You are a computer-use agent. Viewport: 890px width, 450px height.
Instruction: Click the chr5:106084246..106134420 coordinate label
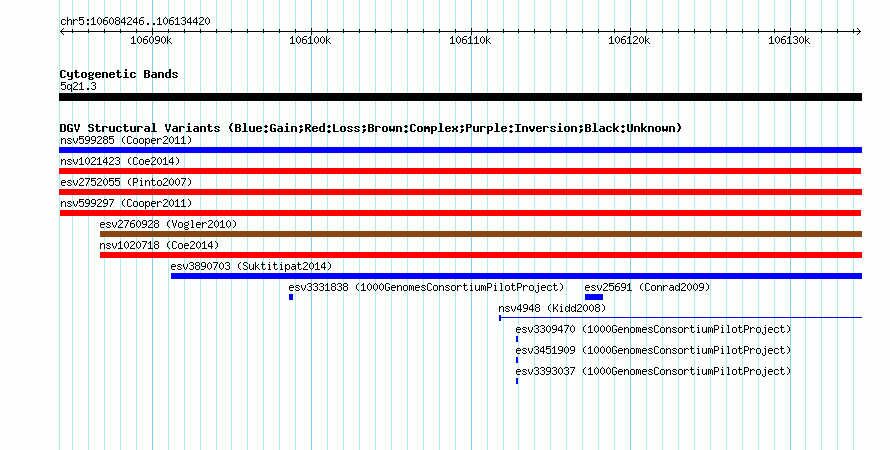(135, 21)
